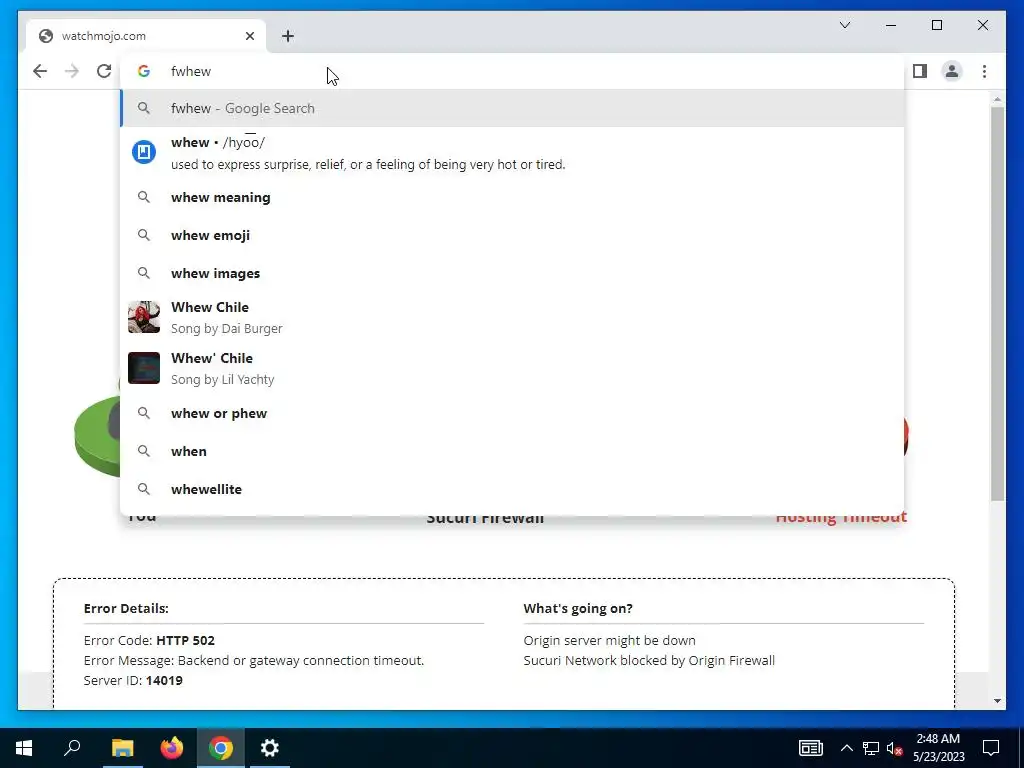Open Settings gear from the taskbar

(x=270, y=748)
